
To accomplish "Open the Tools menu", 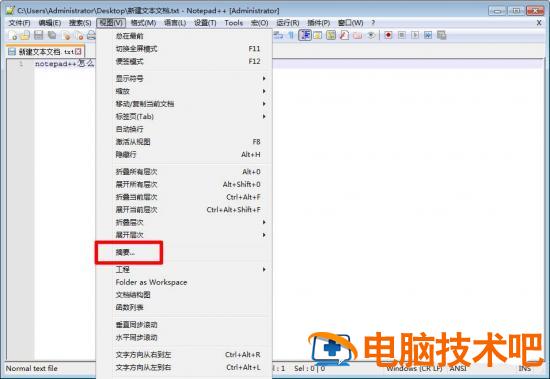I will click(234, 23).
